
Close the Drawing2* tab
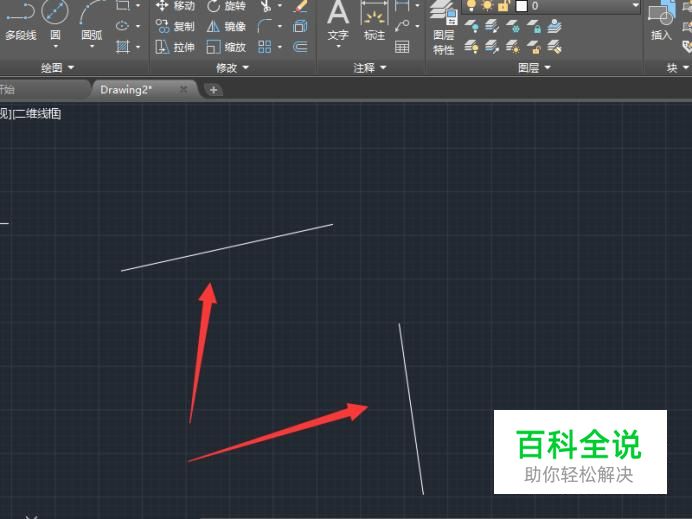tap(184, 90)
